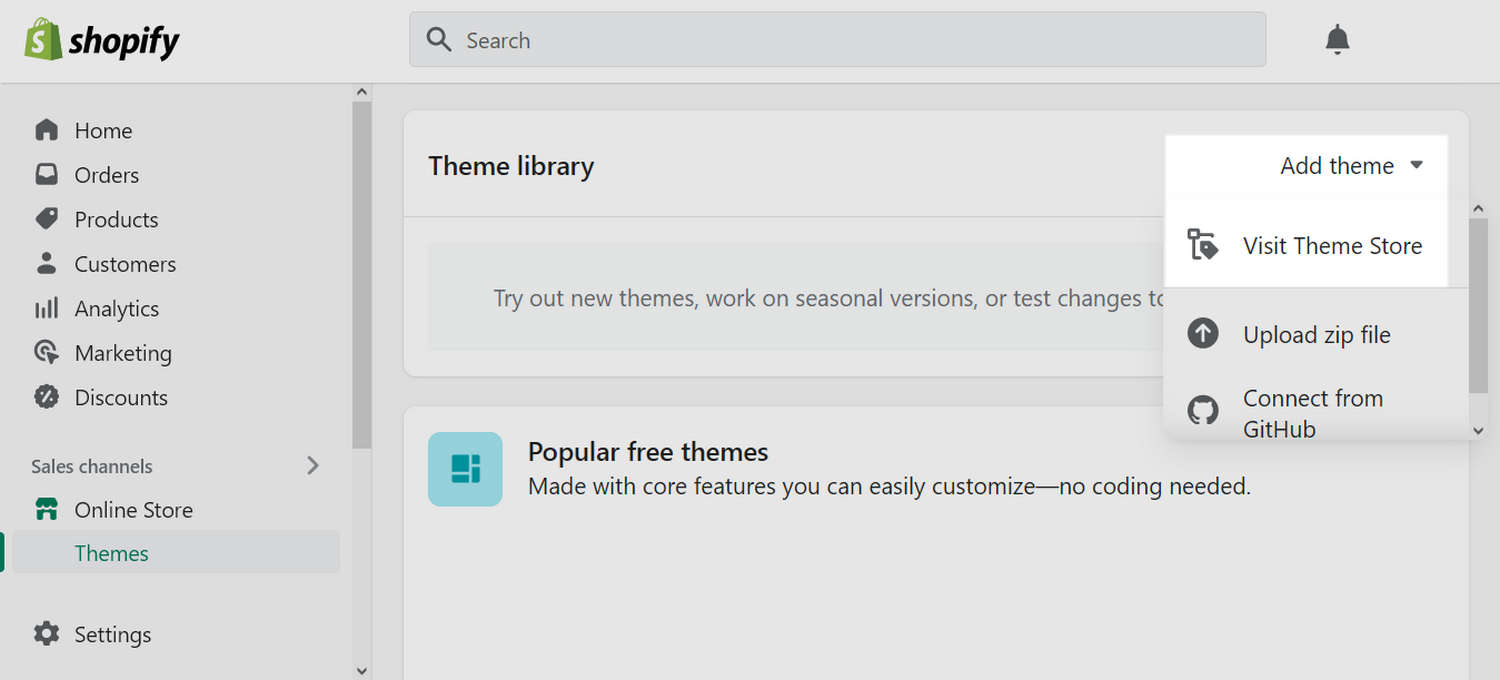
Task: Open Orders using its sidebar icon
Action: click(x=47, y=174)
